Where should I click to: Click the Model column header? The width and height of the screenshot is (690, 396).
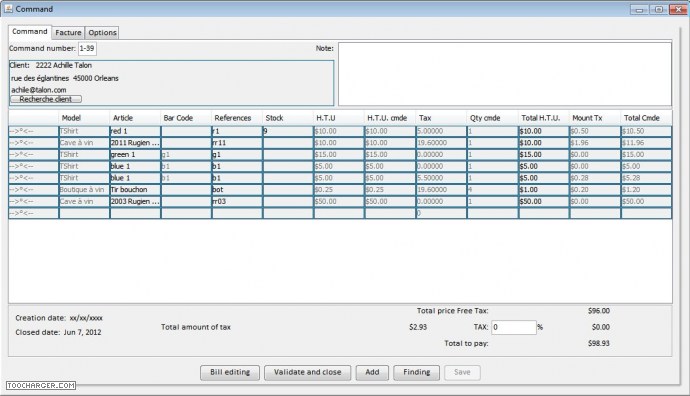pos(84,118)
